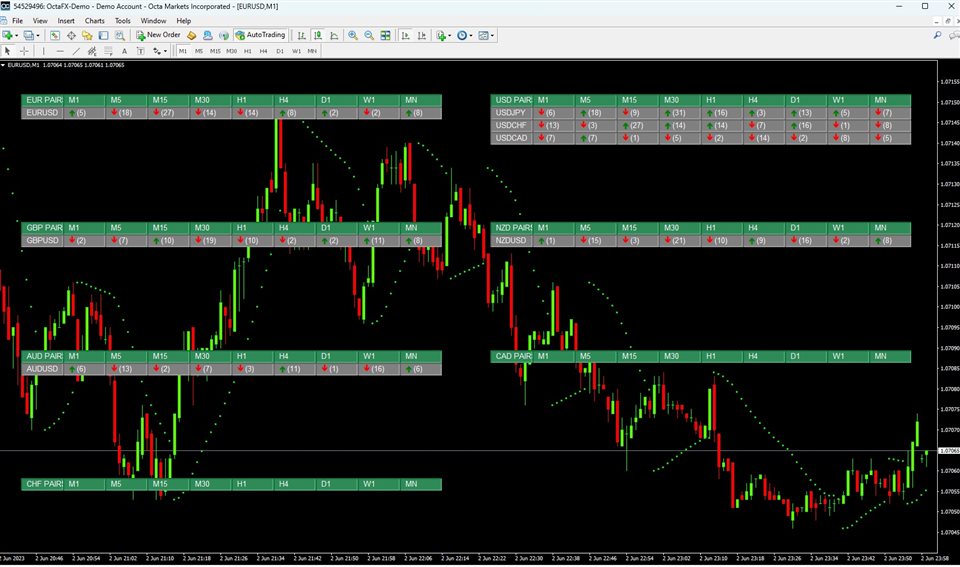Switch chart to line chart view
960x567 pixels.
(x=334, y=36)
